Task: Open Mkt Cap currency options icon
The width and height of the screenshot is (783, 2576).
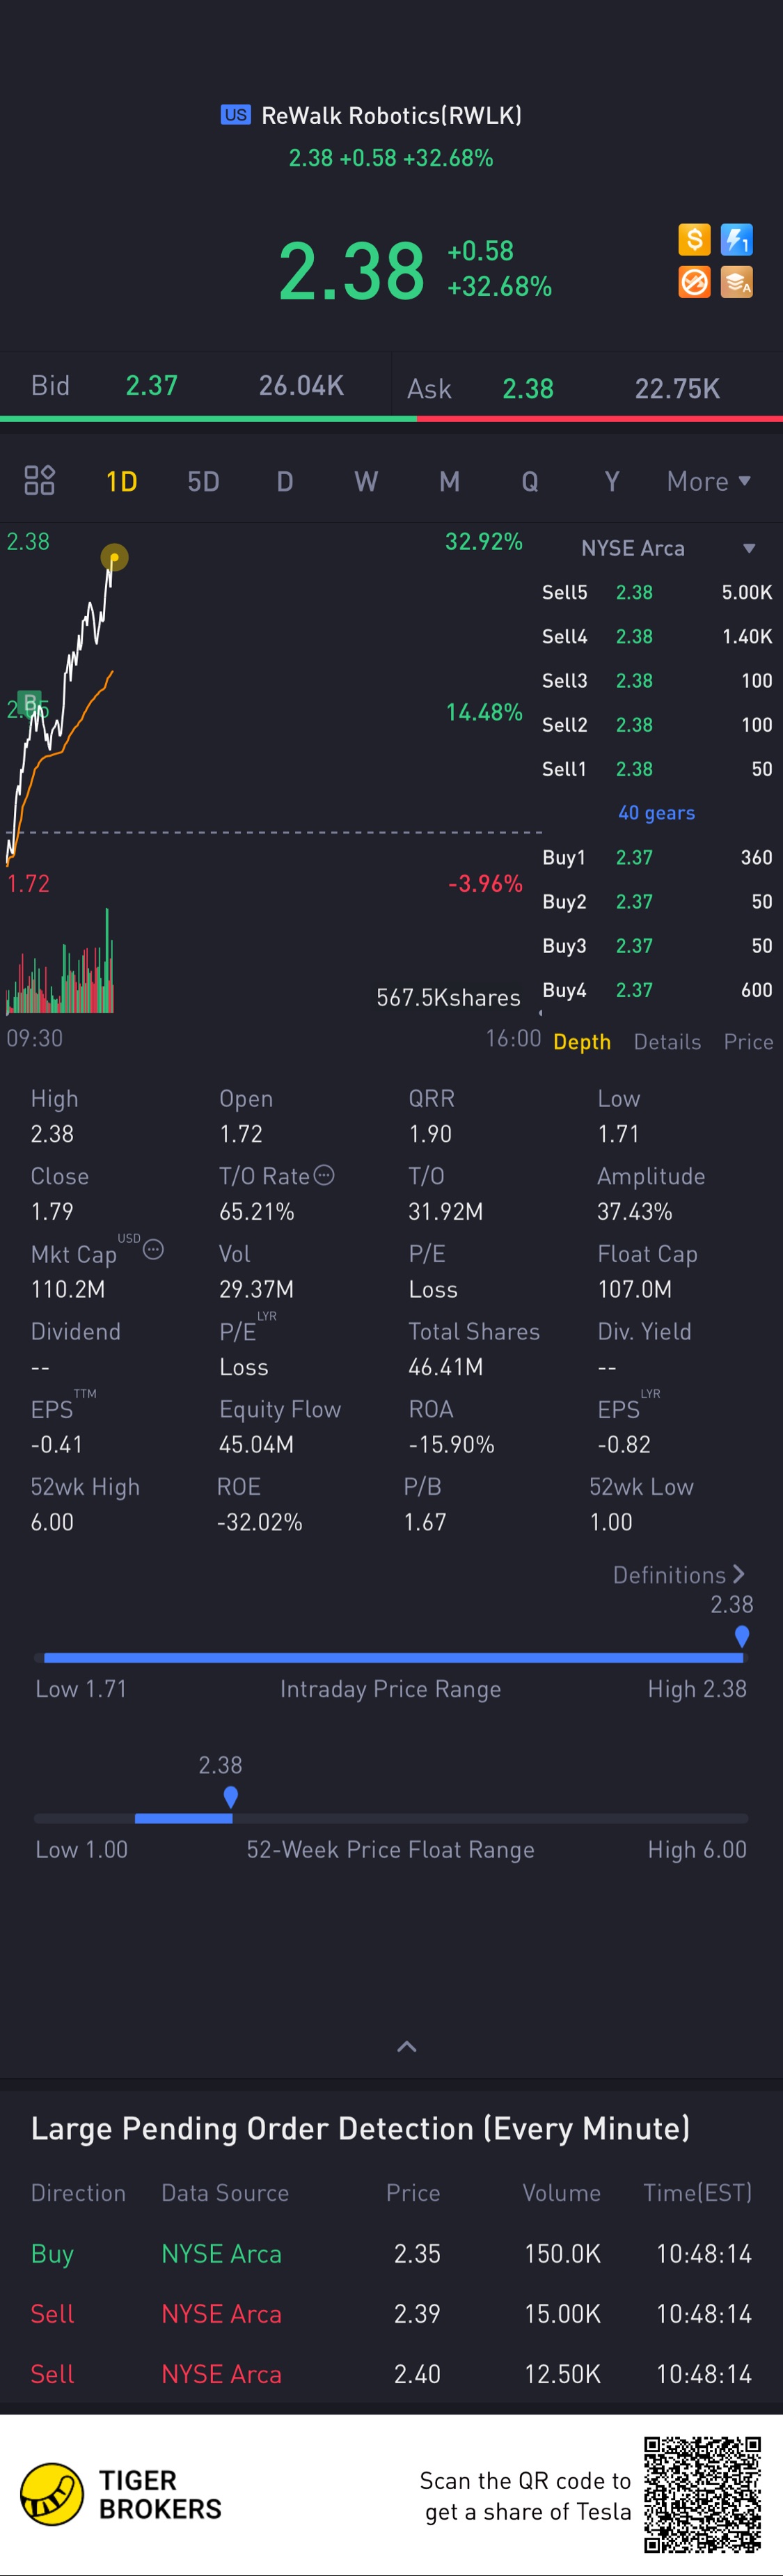Action: (x=153, y=1249)
